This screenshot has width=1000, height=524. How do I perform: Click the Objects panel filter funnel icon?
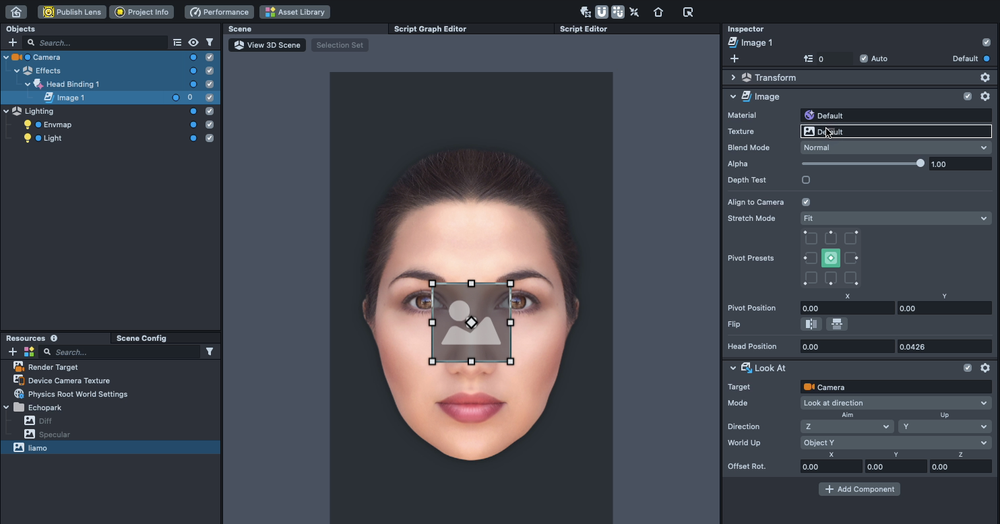[x=209, y=43]
